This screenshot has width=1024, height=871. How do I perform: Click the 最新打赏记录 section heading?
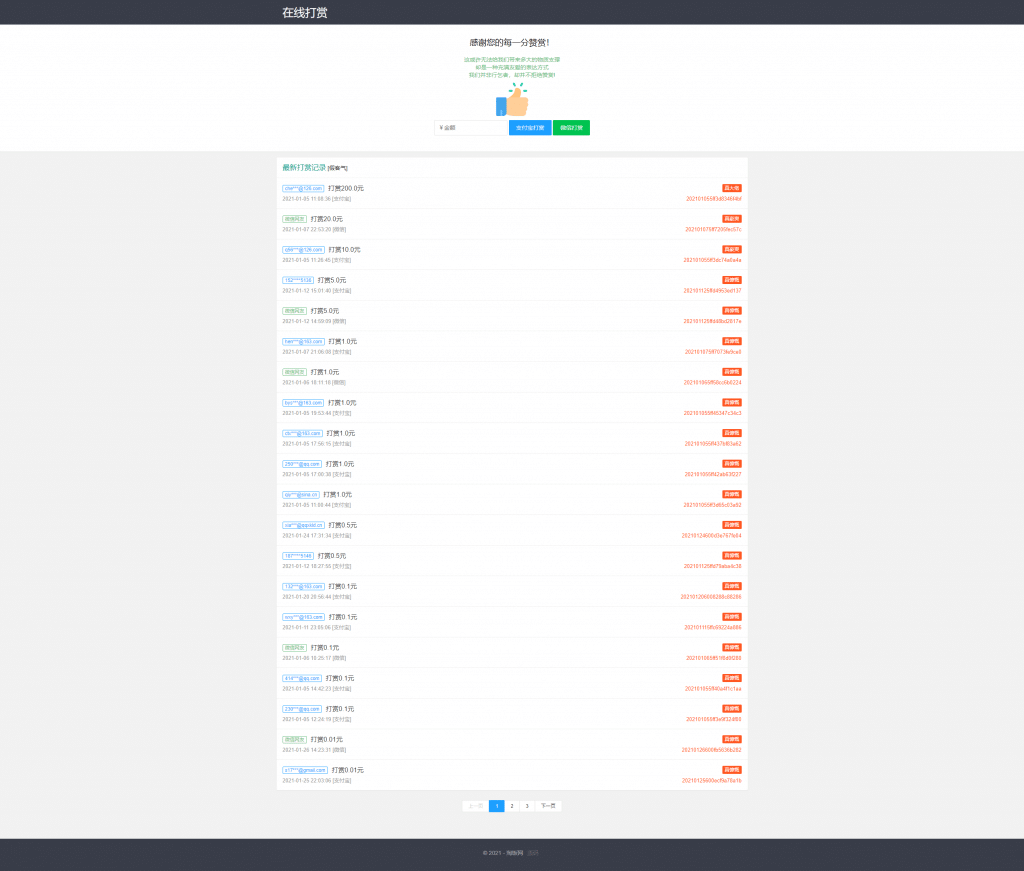pos(304,168)
